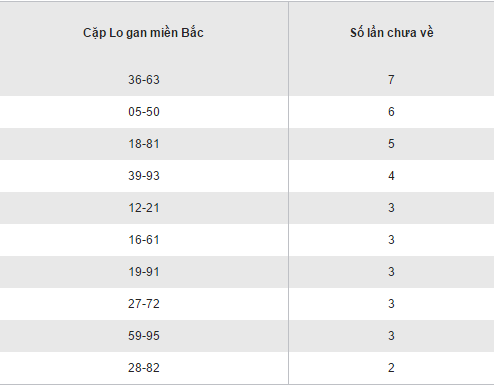Screen dimensions: 494x385
Task: Click count 2 next to 28-82
Action: 391,368
